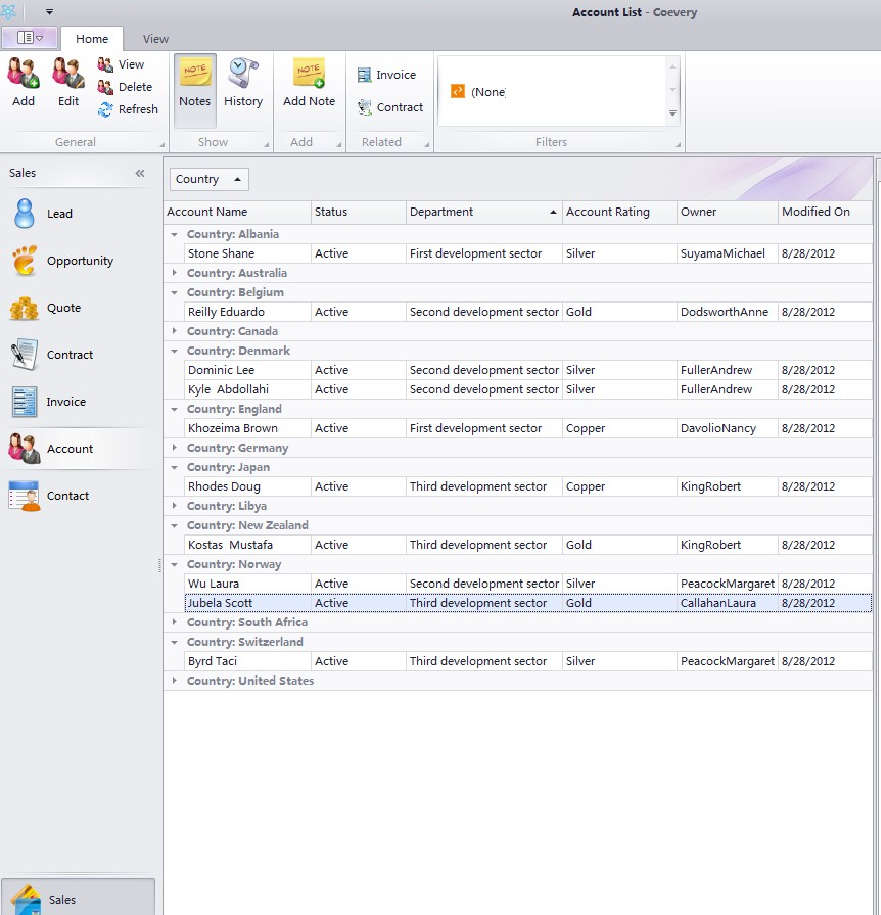
Task: Open Quote in the Sales sidebar
Action: [x=45, y=308]
